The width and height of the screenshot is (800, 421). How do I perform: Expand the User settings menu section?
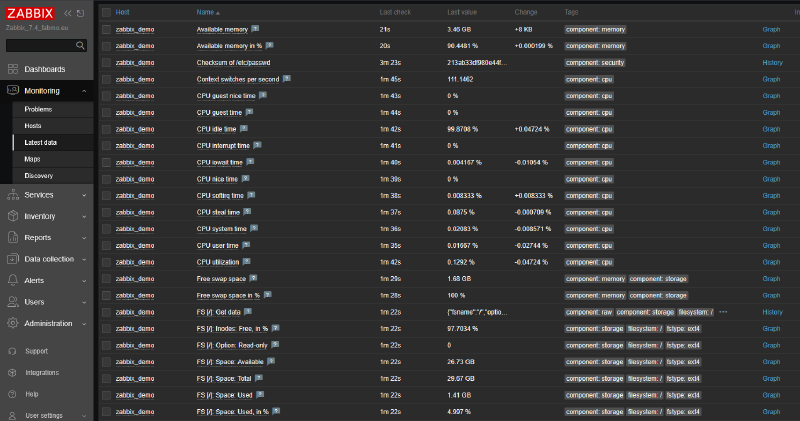[x=84, y=415]
